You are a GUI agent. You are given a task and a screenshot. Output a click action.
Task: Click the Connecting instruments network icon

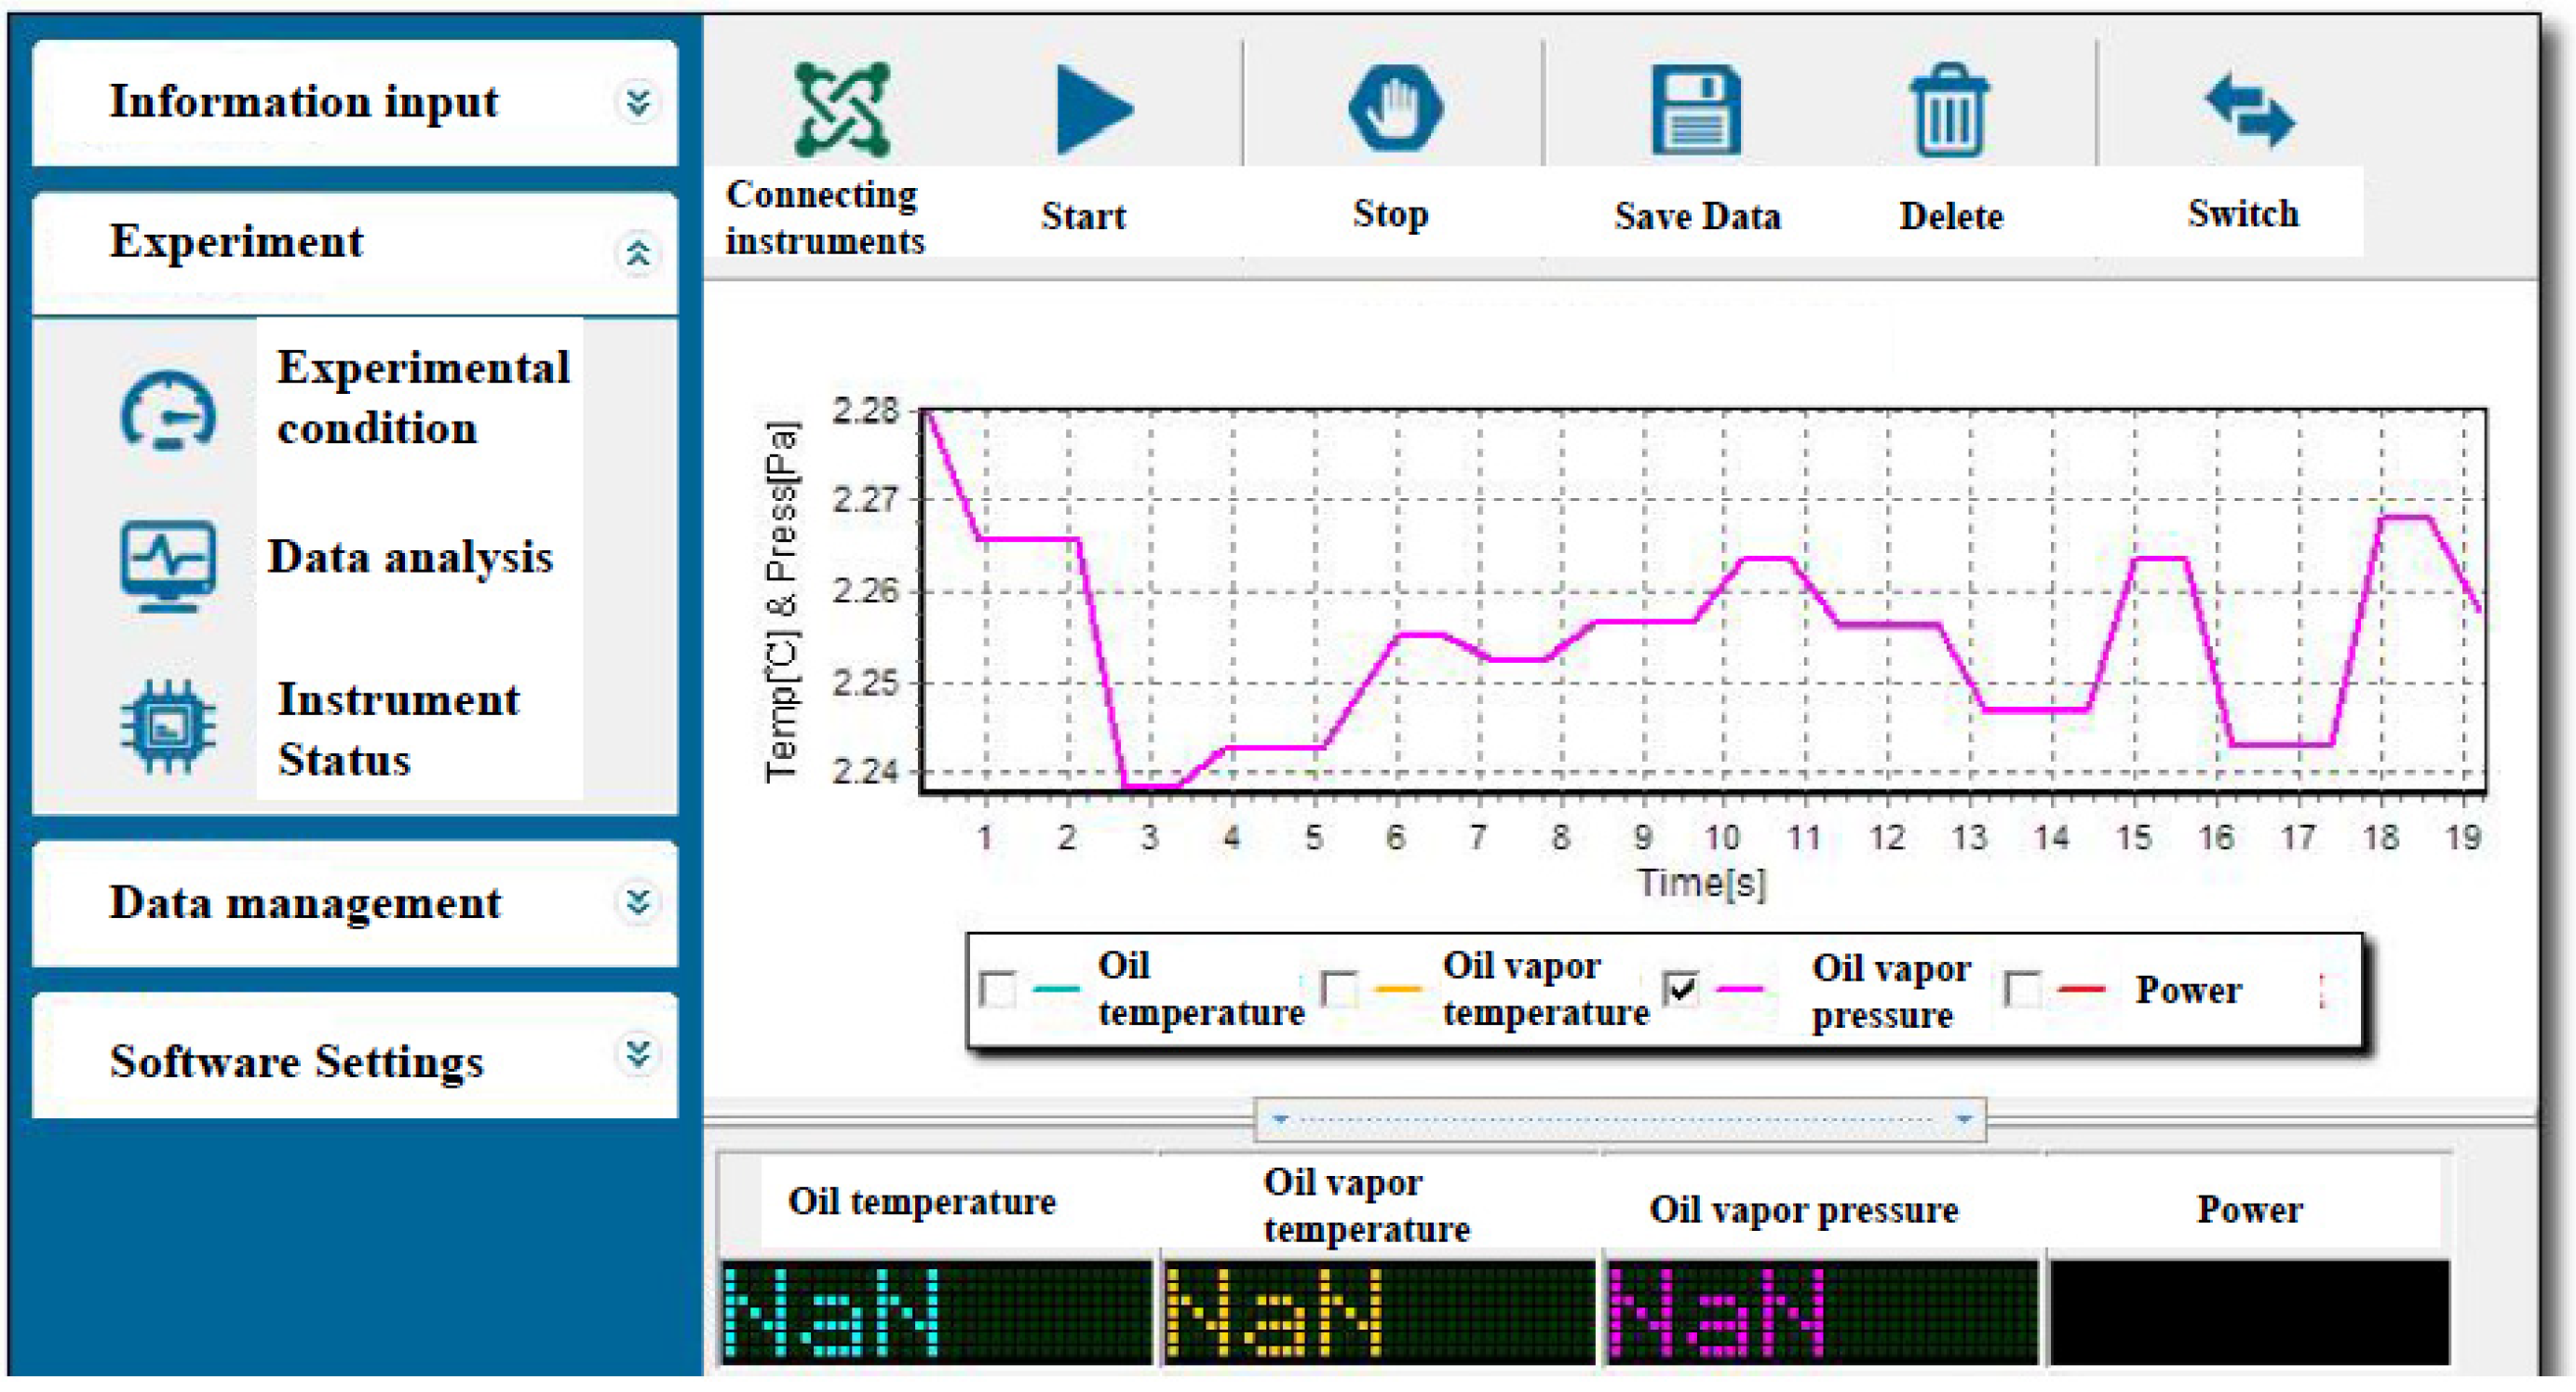pyautogui.click(x=841, y=110)
